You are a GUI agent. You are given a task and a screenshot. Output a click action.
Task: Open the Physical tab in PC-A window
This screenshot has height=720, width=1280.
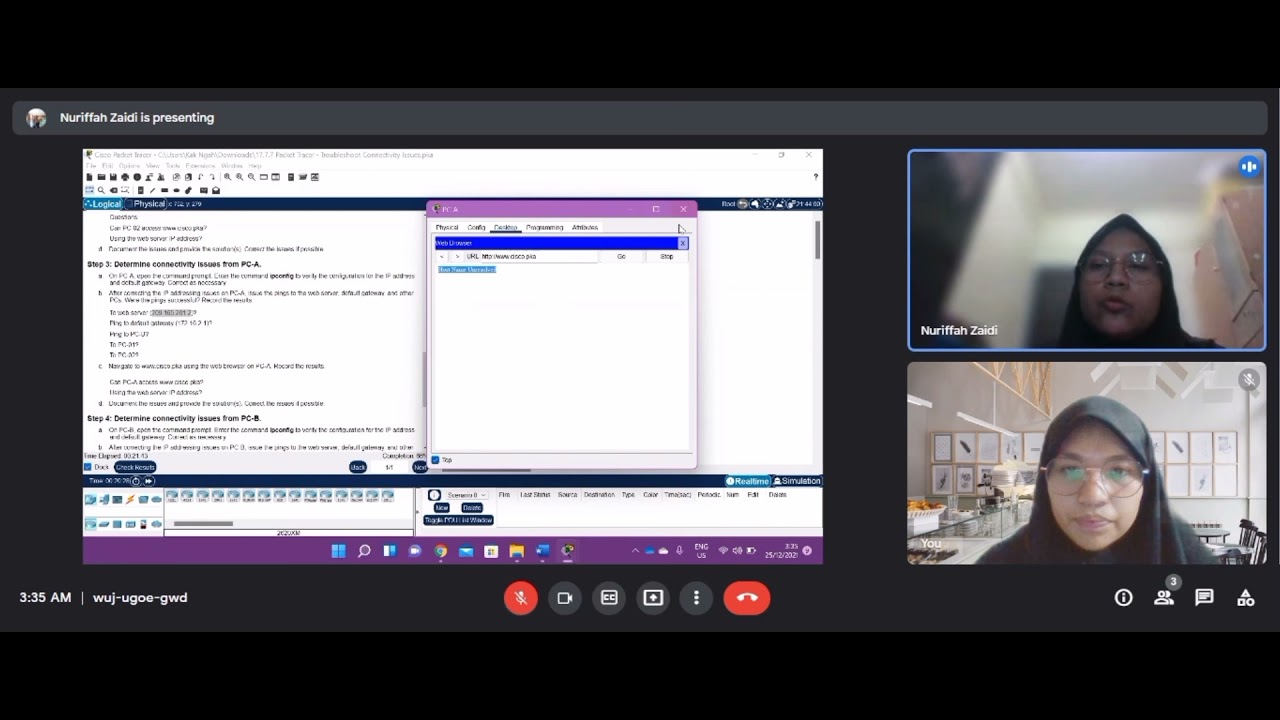pos(447,228)
